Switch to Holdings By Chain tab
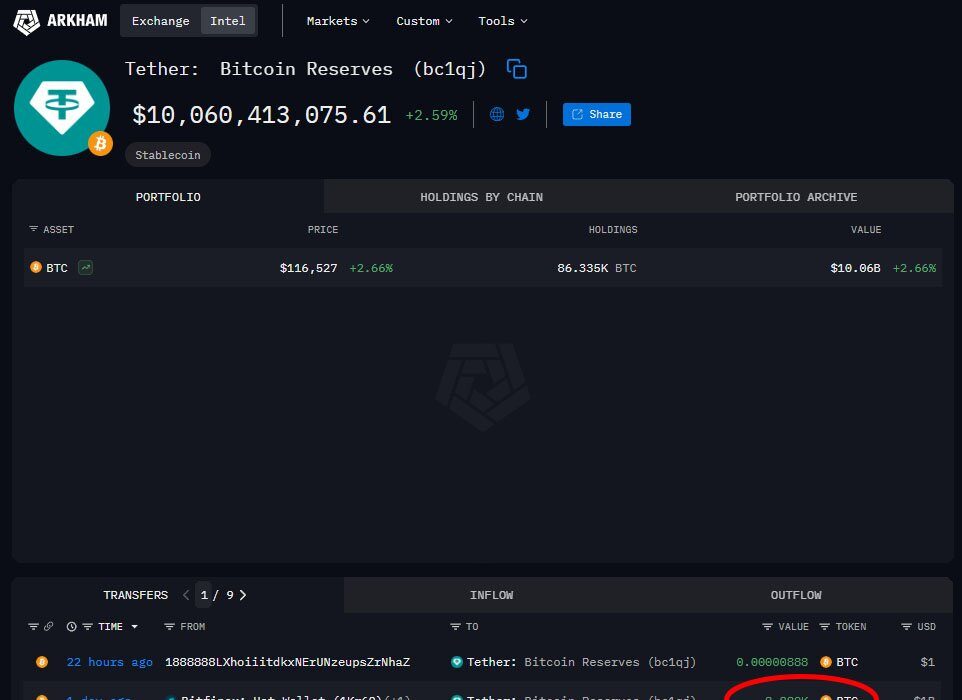The width and height of the screenshot is (962, 700). (x=481, y=197)
